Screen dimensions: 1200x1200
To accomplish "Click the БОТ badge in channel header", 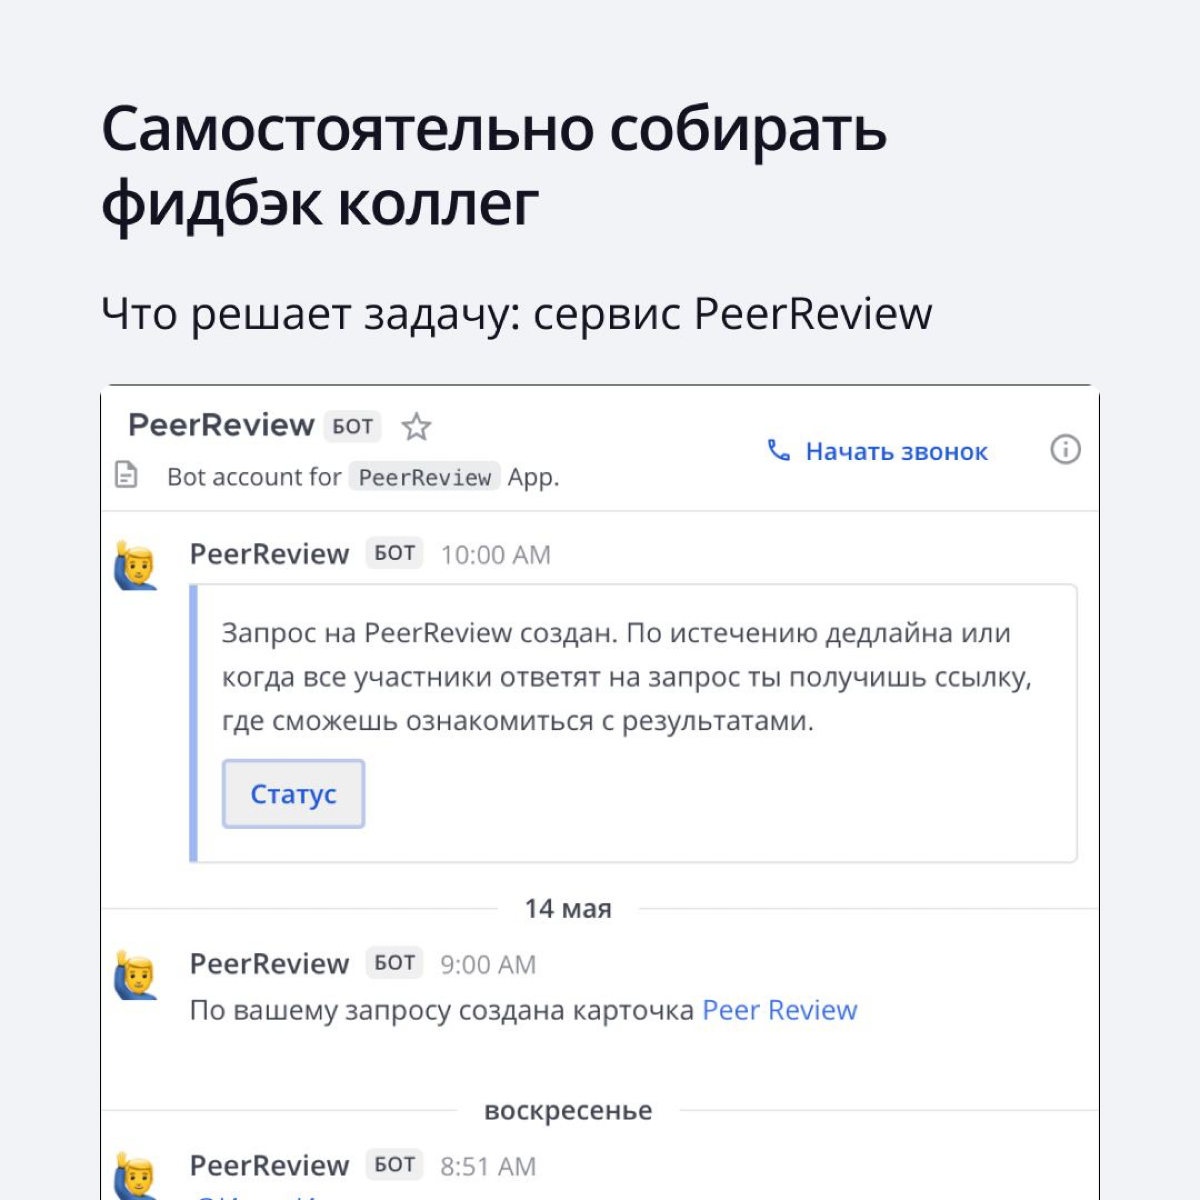I will point(353,427).
